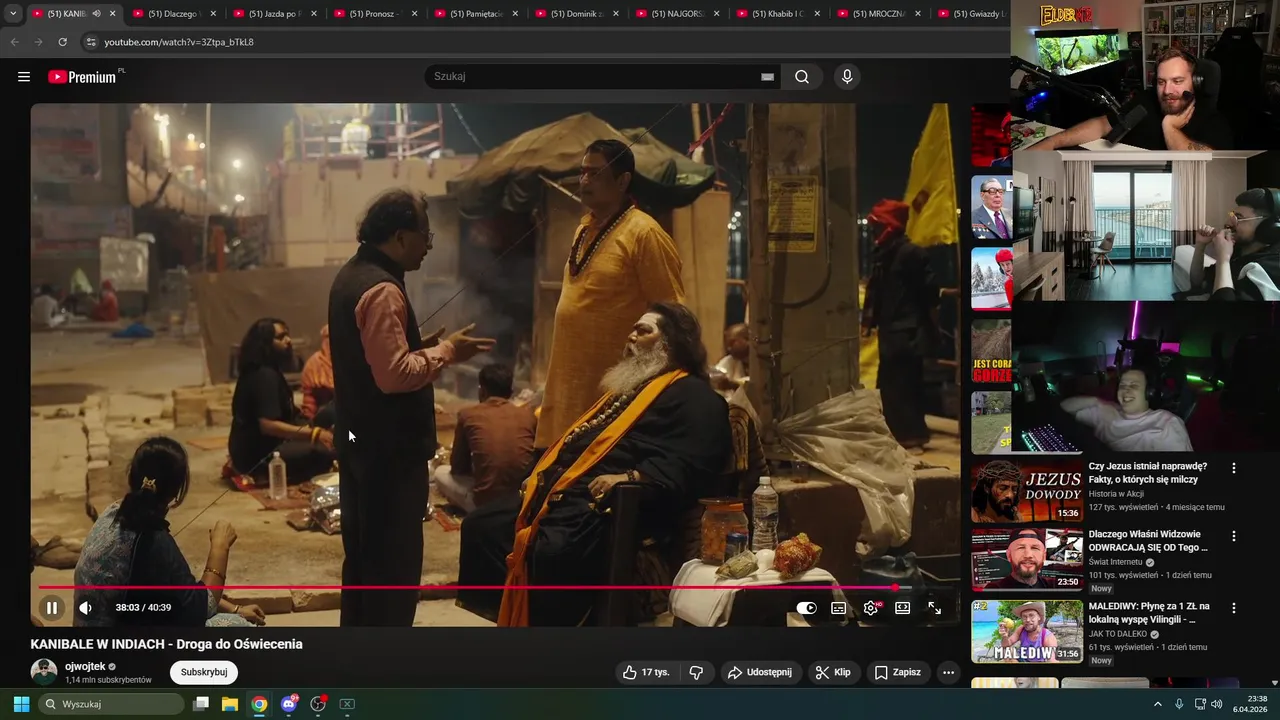Open player settings gear
Image resolution: width=1280 pixels, height=720 pixels.
pos(871,608)
